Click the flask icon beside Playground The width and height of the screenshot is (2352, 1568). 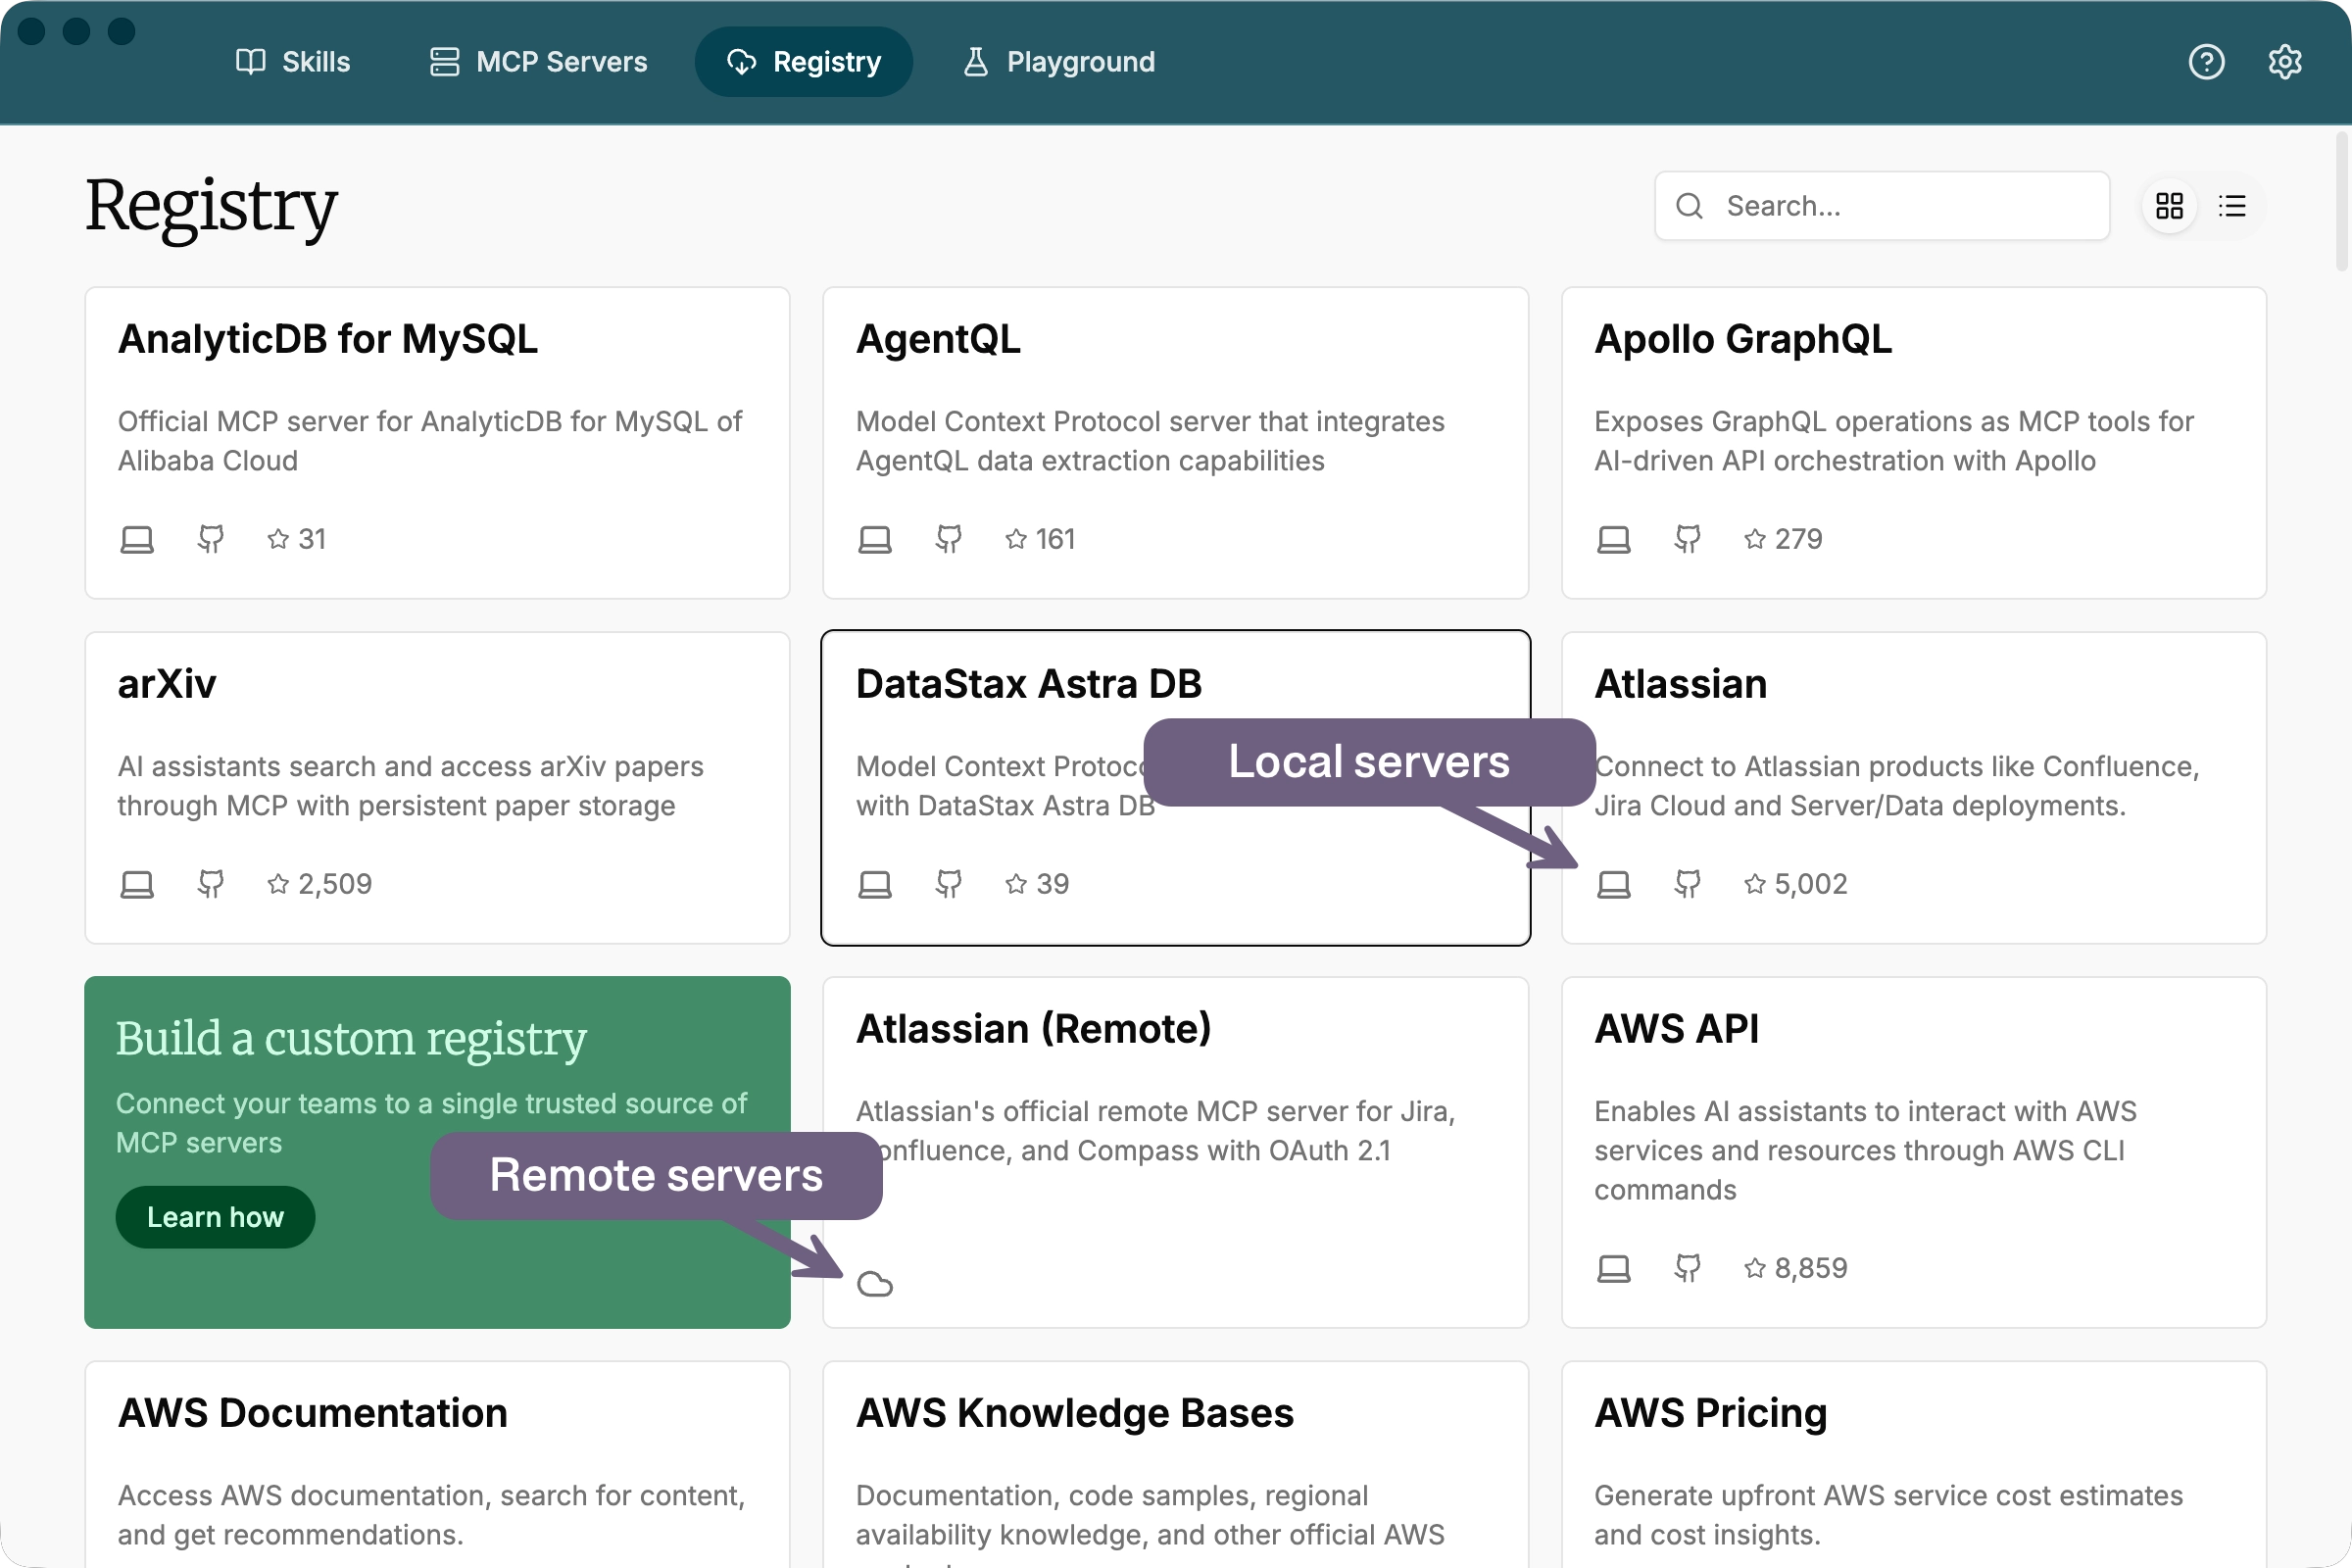pyautogui.click(x=975, y=62)
